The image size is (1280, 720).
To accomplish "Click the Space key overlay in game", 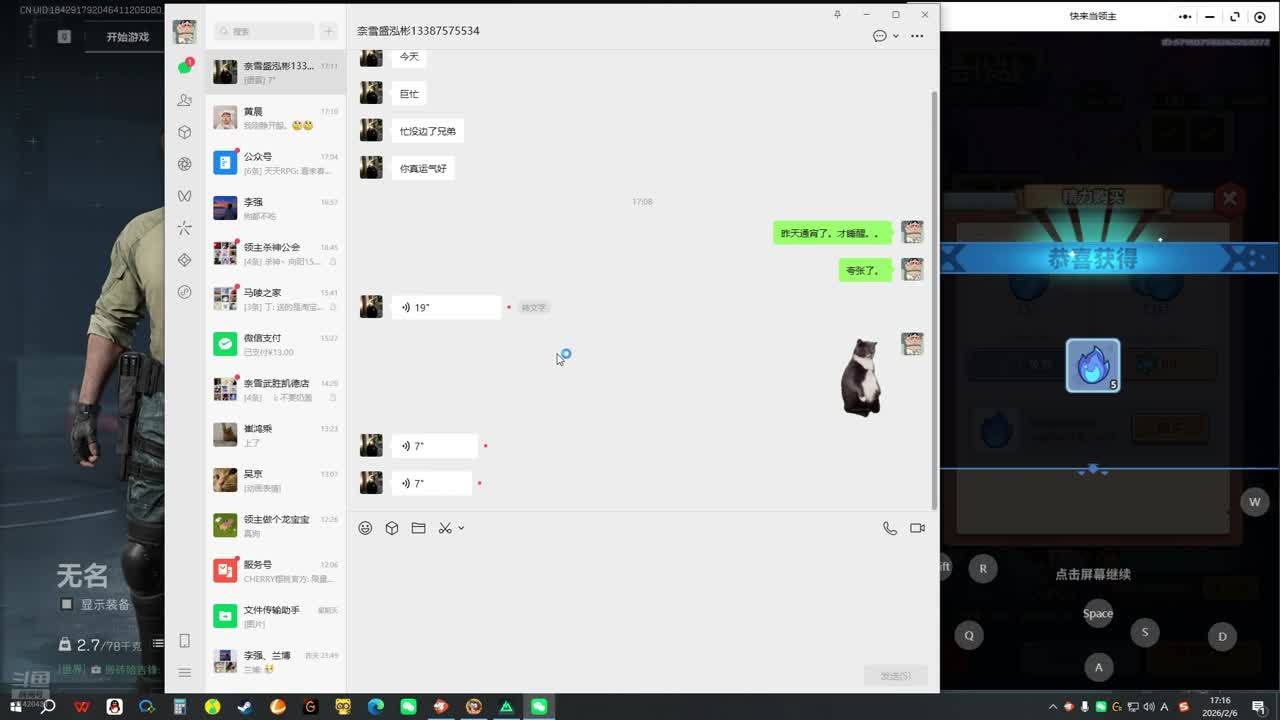I will tap(1098, 613).
